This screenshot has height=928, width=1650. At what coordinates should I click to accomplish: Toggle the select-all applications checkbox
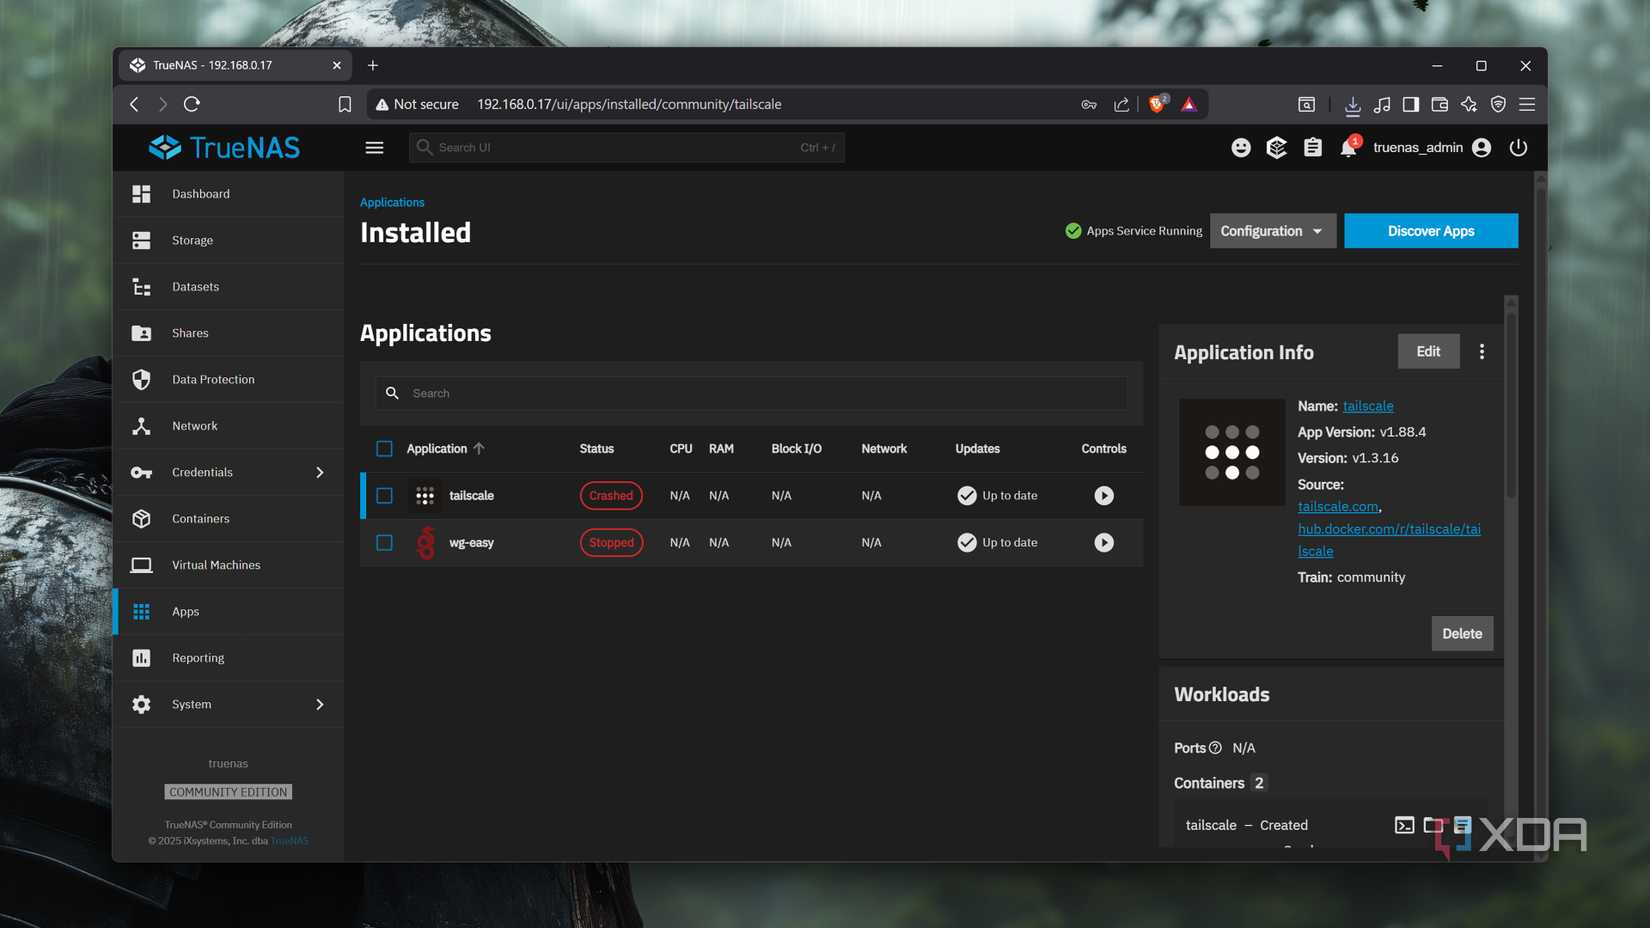click(x=384, y=449)
